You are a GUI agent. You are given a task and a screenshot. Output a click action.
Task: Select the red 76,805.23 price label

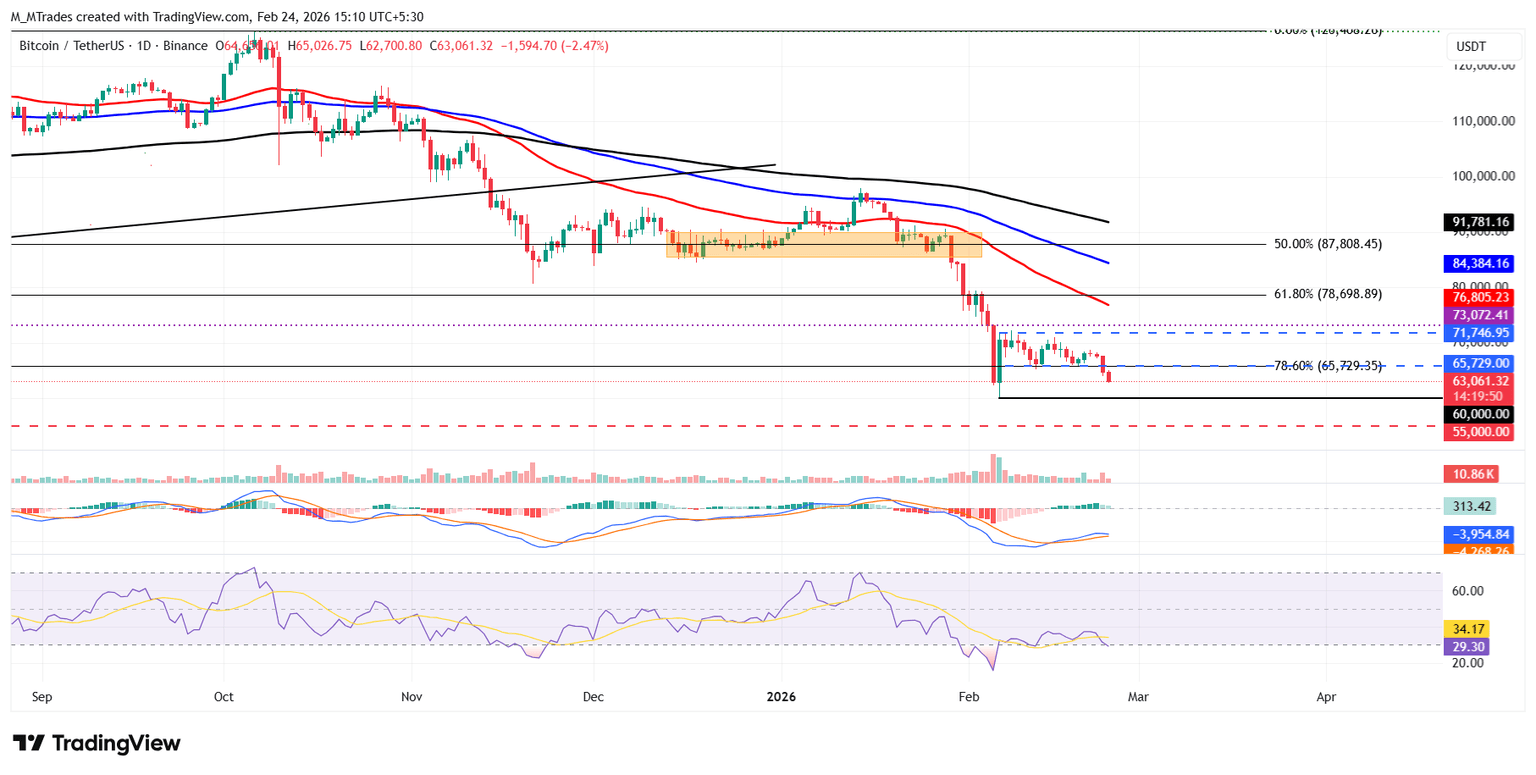[x=1477, y=297]
